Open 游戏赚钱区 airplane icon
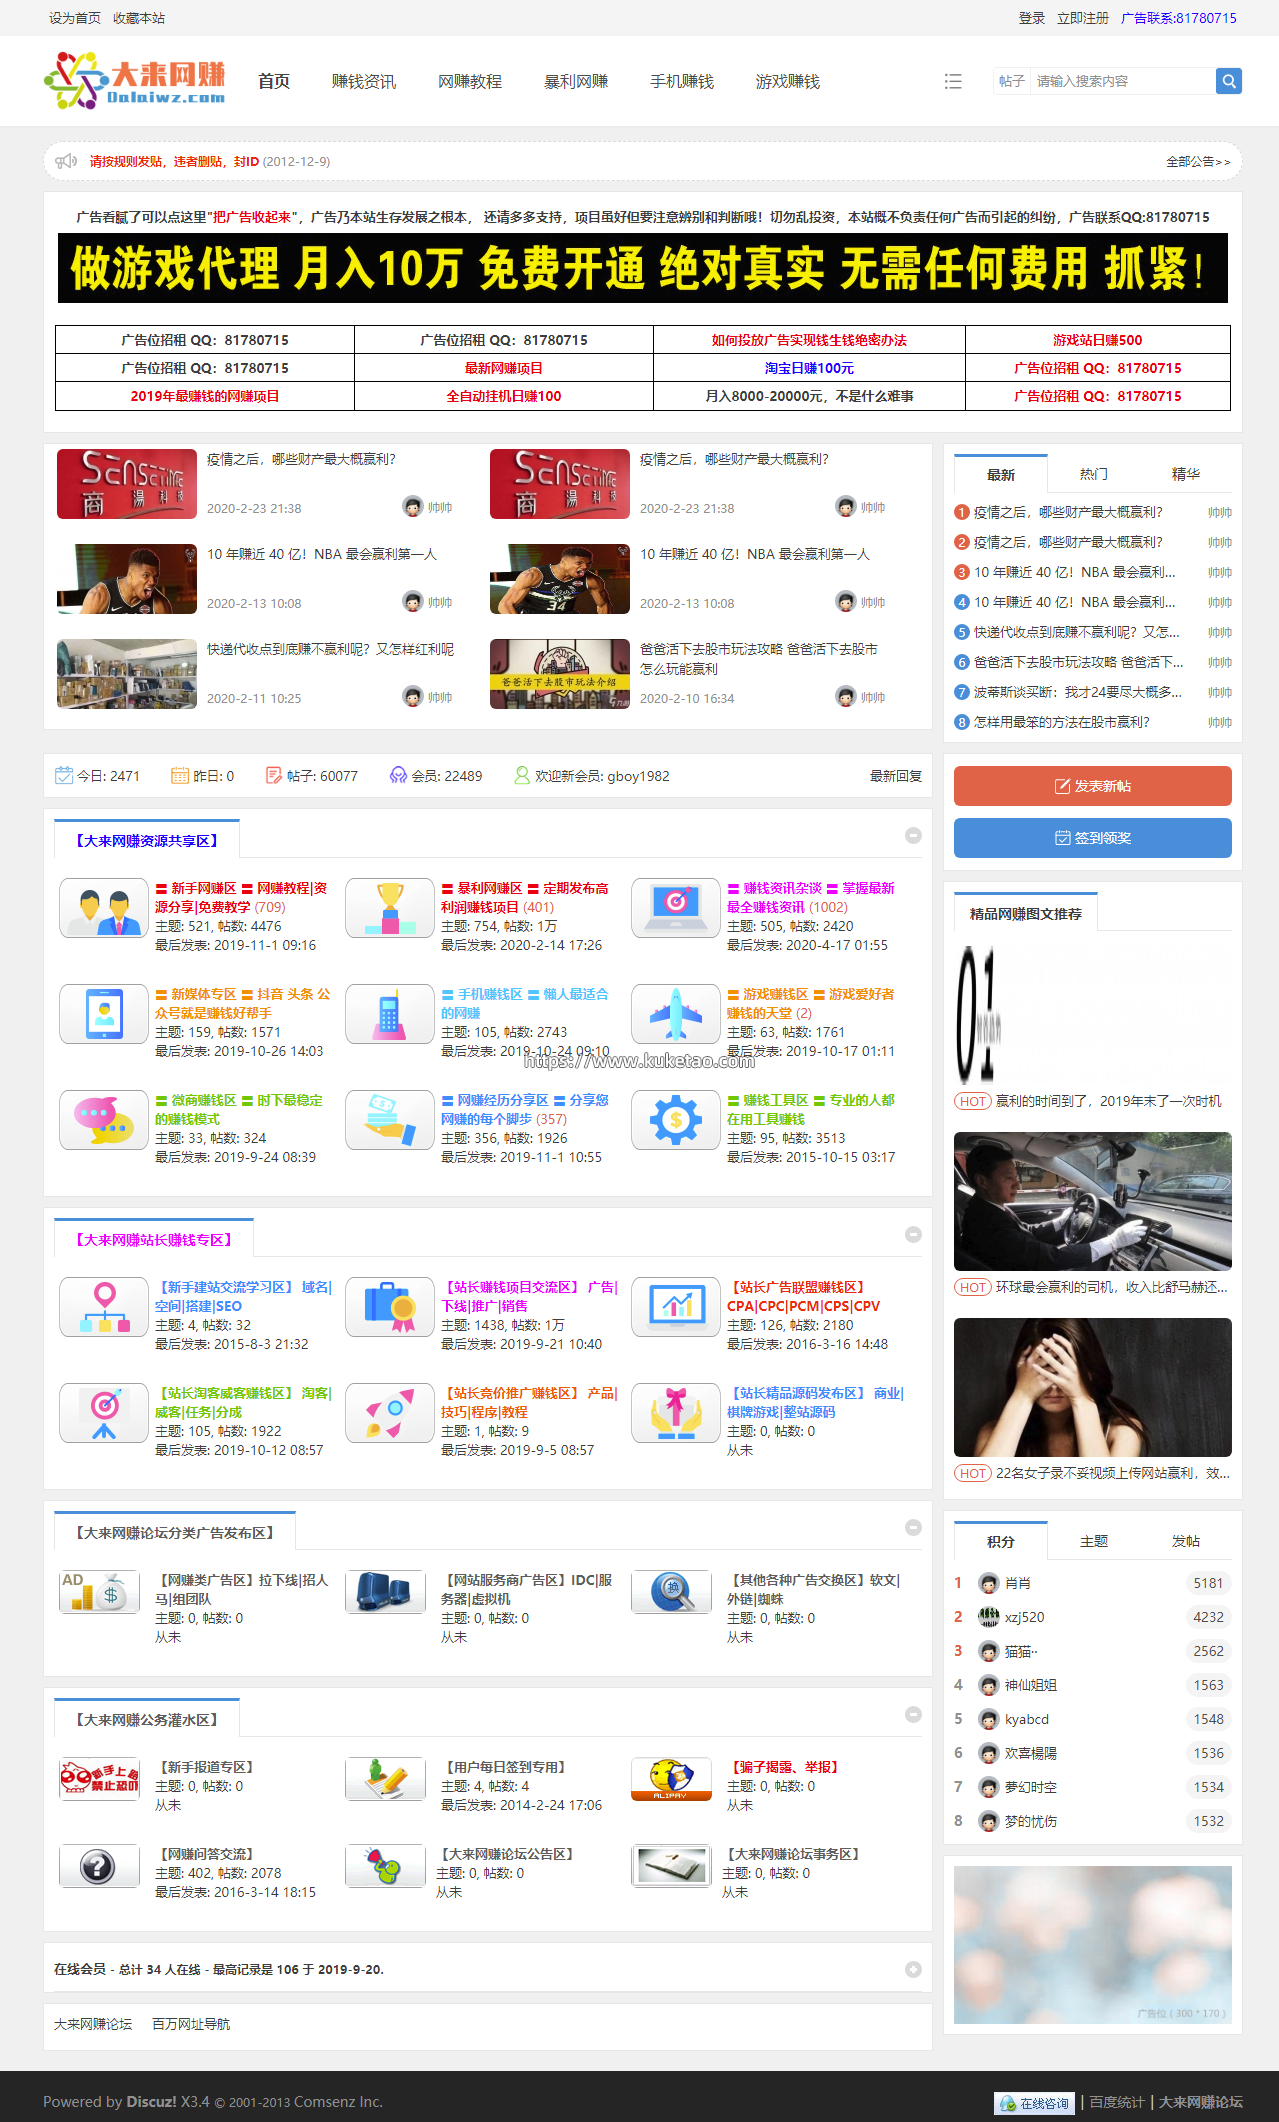 (676, 1013)
